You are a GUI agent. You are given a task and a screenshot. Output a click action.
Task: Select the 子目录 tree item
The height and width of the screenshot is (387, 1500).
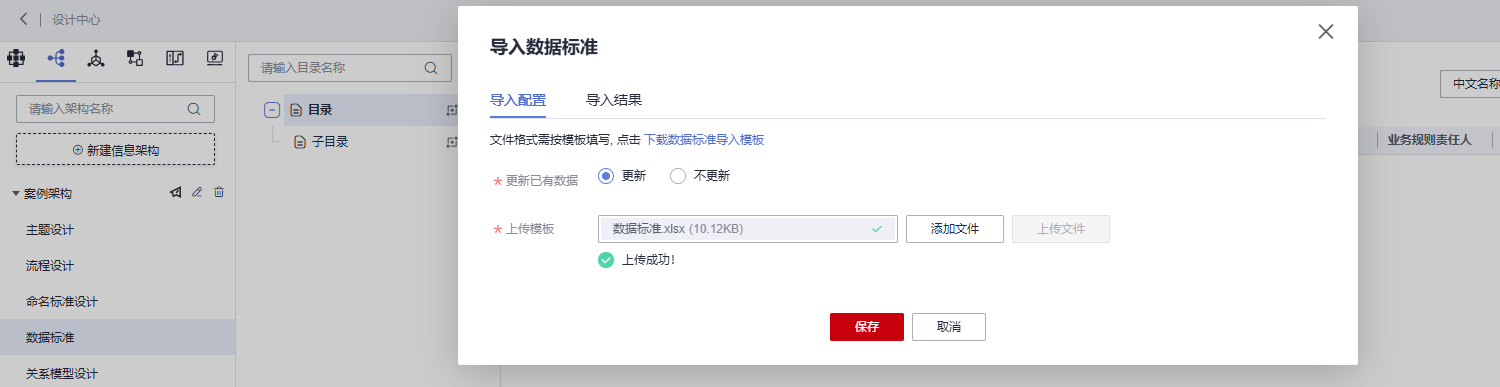[x=330, y=142]
